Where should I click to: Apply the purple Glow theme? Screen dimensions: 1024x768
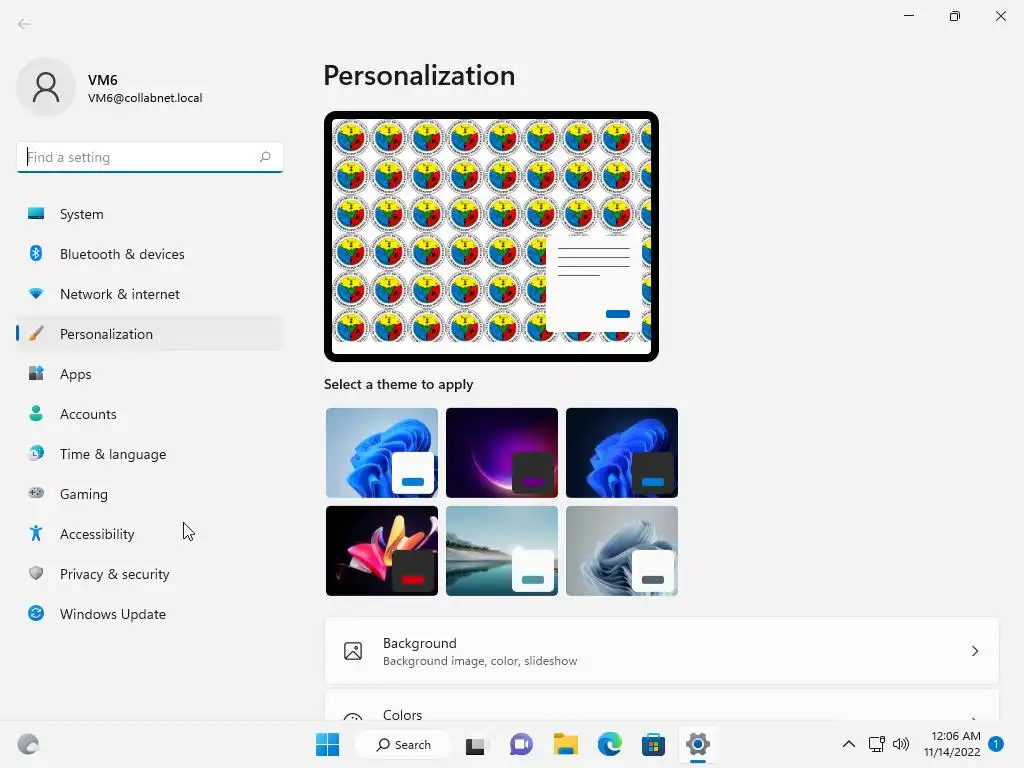[502, 453]
